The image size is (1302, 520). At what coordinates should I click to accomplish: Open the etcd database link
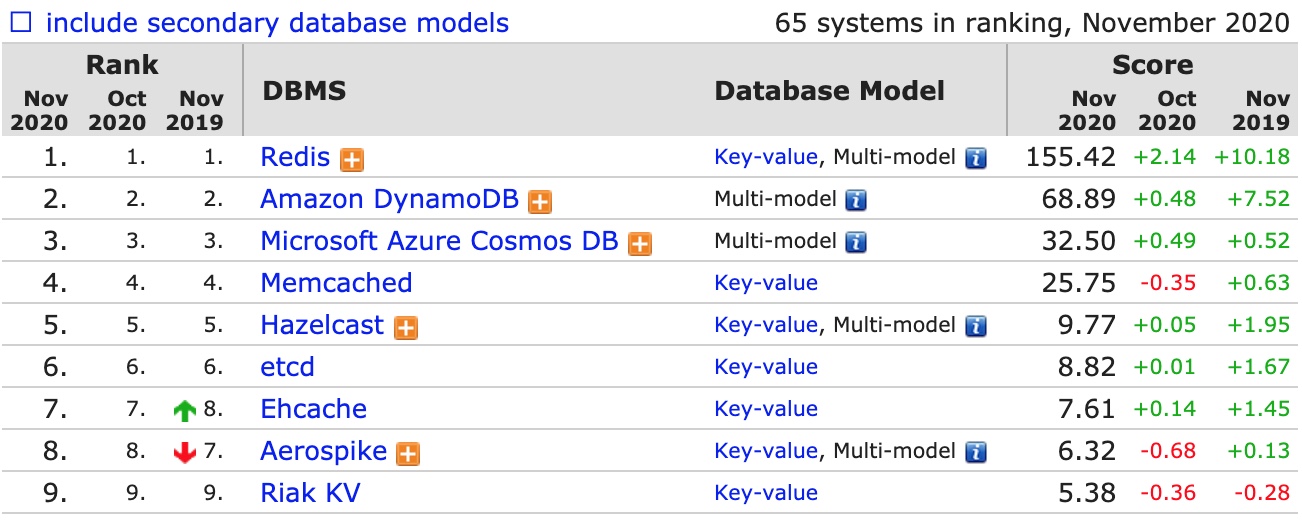[287, 367]
